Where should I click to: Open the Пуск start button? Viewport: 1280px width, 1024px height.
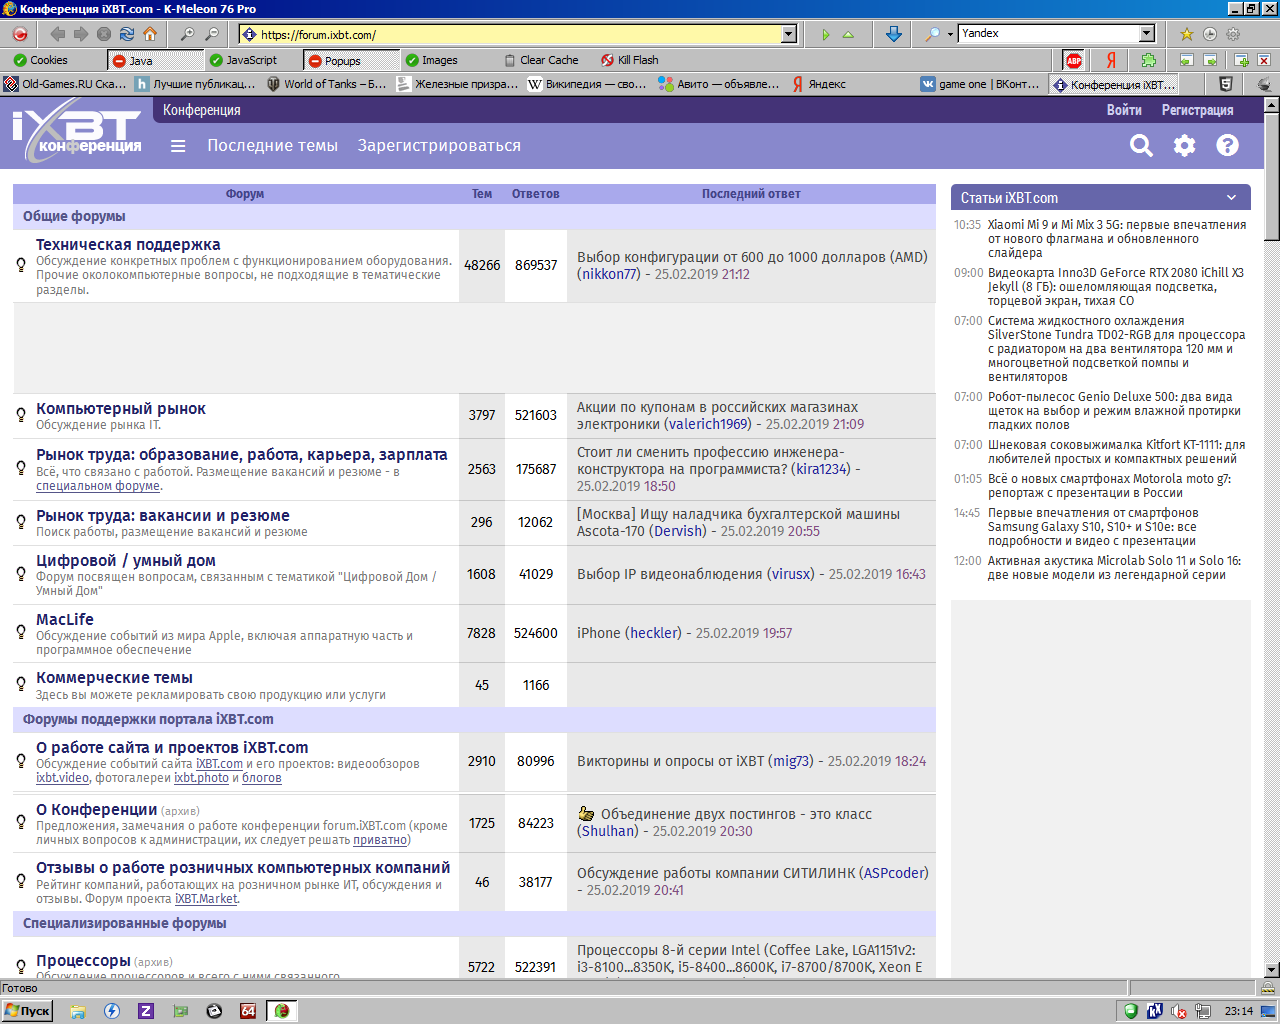click(x=28, y=1011)
